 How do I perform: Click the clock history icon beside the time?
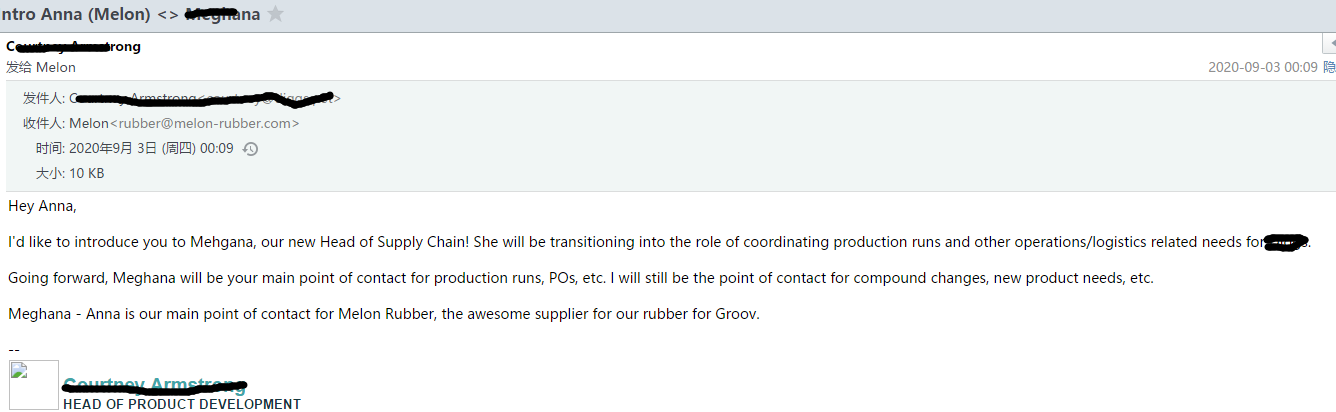point(250,149)
